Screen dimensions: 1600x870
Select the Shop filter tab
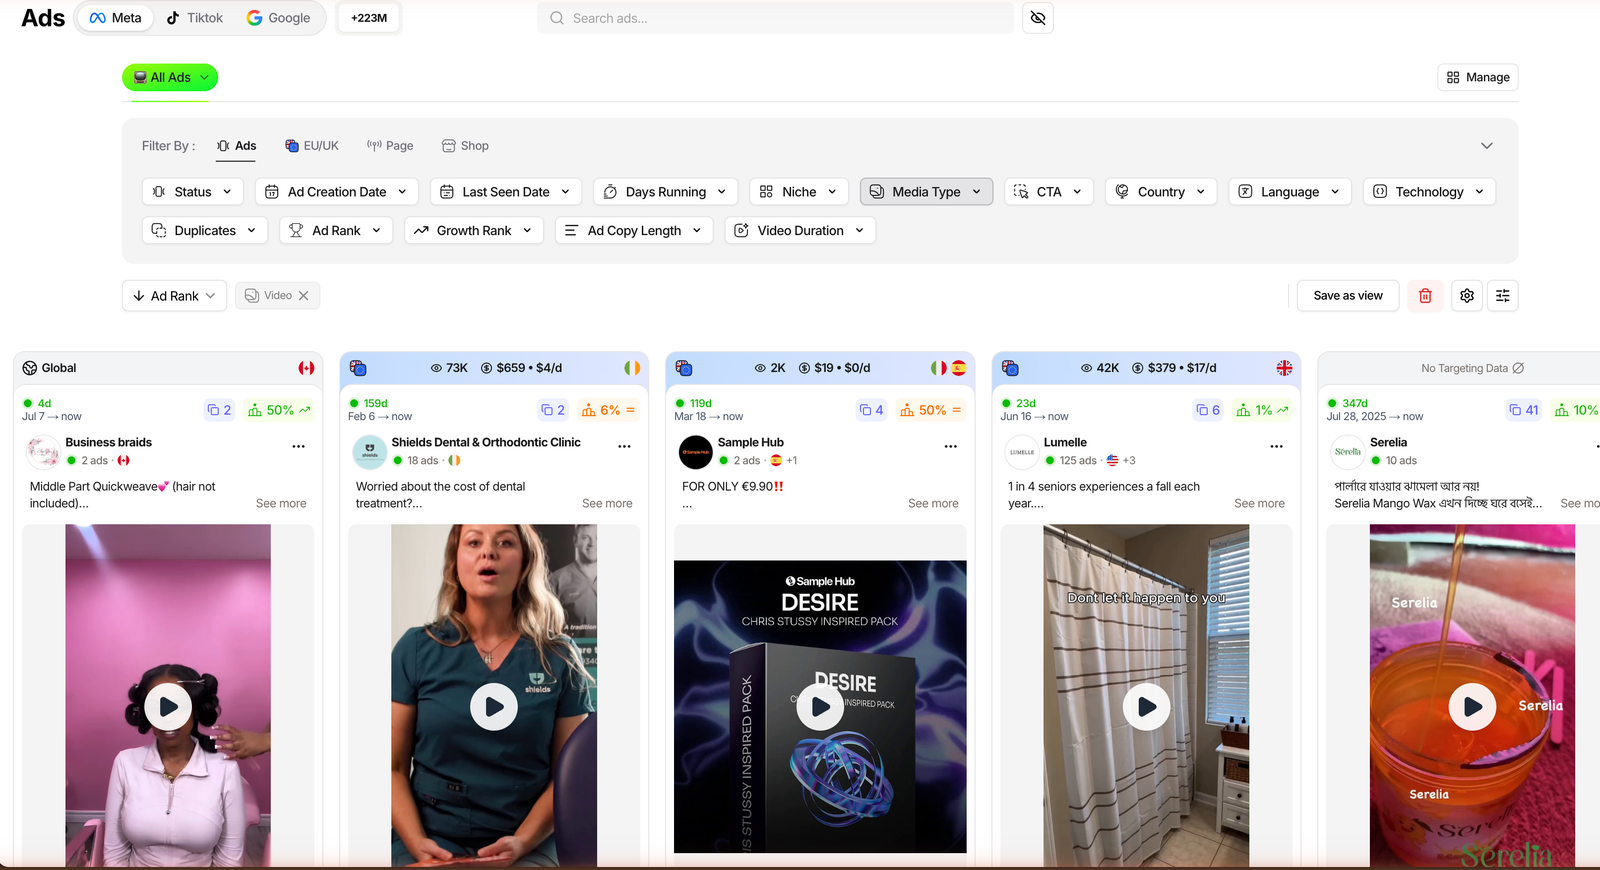tap(466, 146)
